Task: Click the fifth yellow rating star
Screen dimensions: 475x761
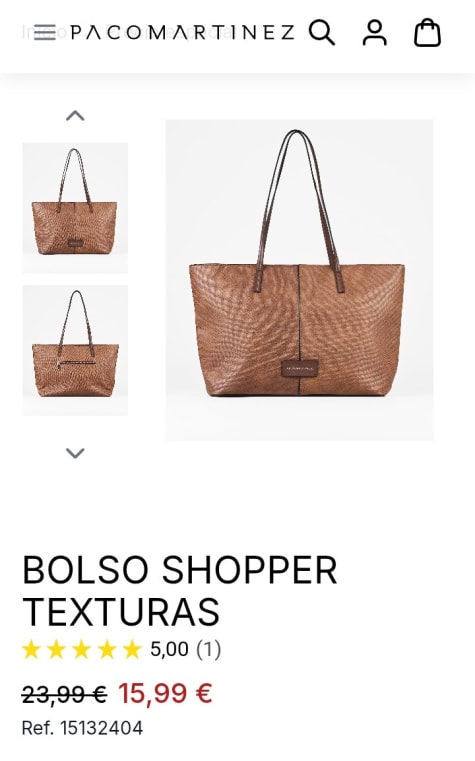Action: pos(131,649)
